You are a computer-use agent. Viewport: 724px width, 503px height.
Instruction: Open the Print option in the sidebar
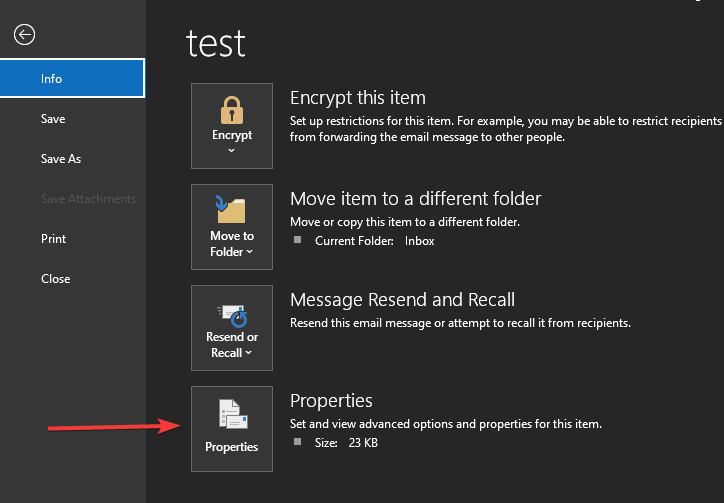tap(54, 239)
